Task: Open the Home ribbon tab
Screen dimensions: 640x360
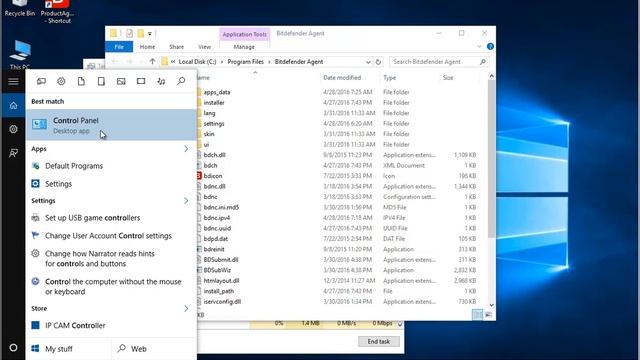Action: pyautogui.click(x=147, y=47)
